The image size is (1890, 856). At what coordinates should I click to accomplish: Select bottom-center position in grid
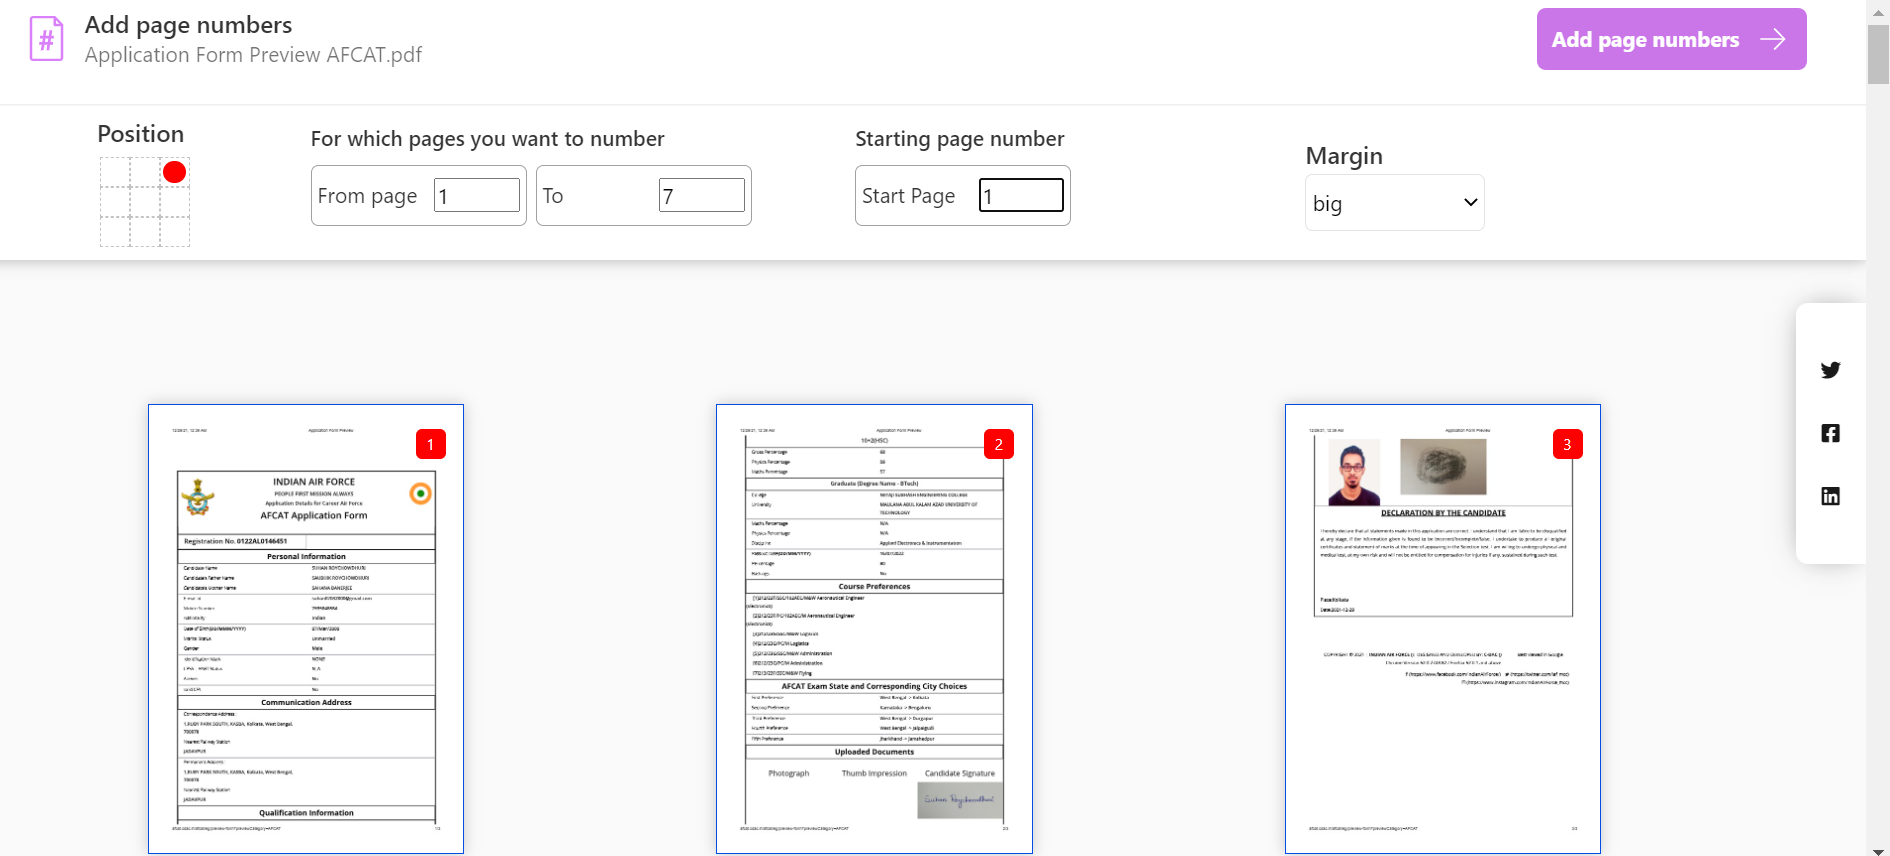pyautogui.click(x=145, y=232)
